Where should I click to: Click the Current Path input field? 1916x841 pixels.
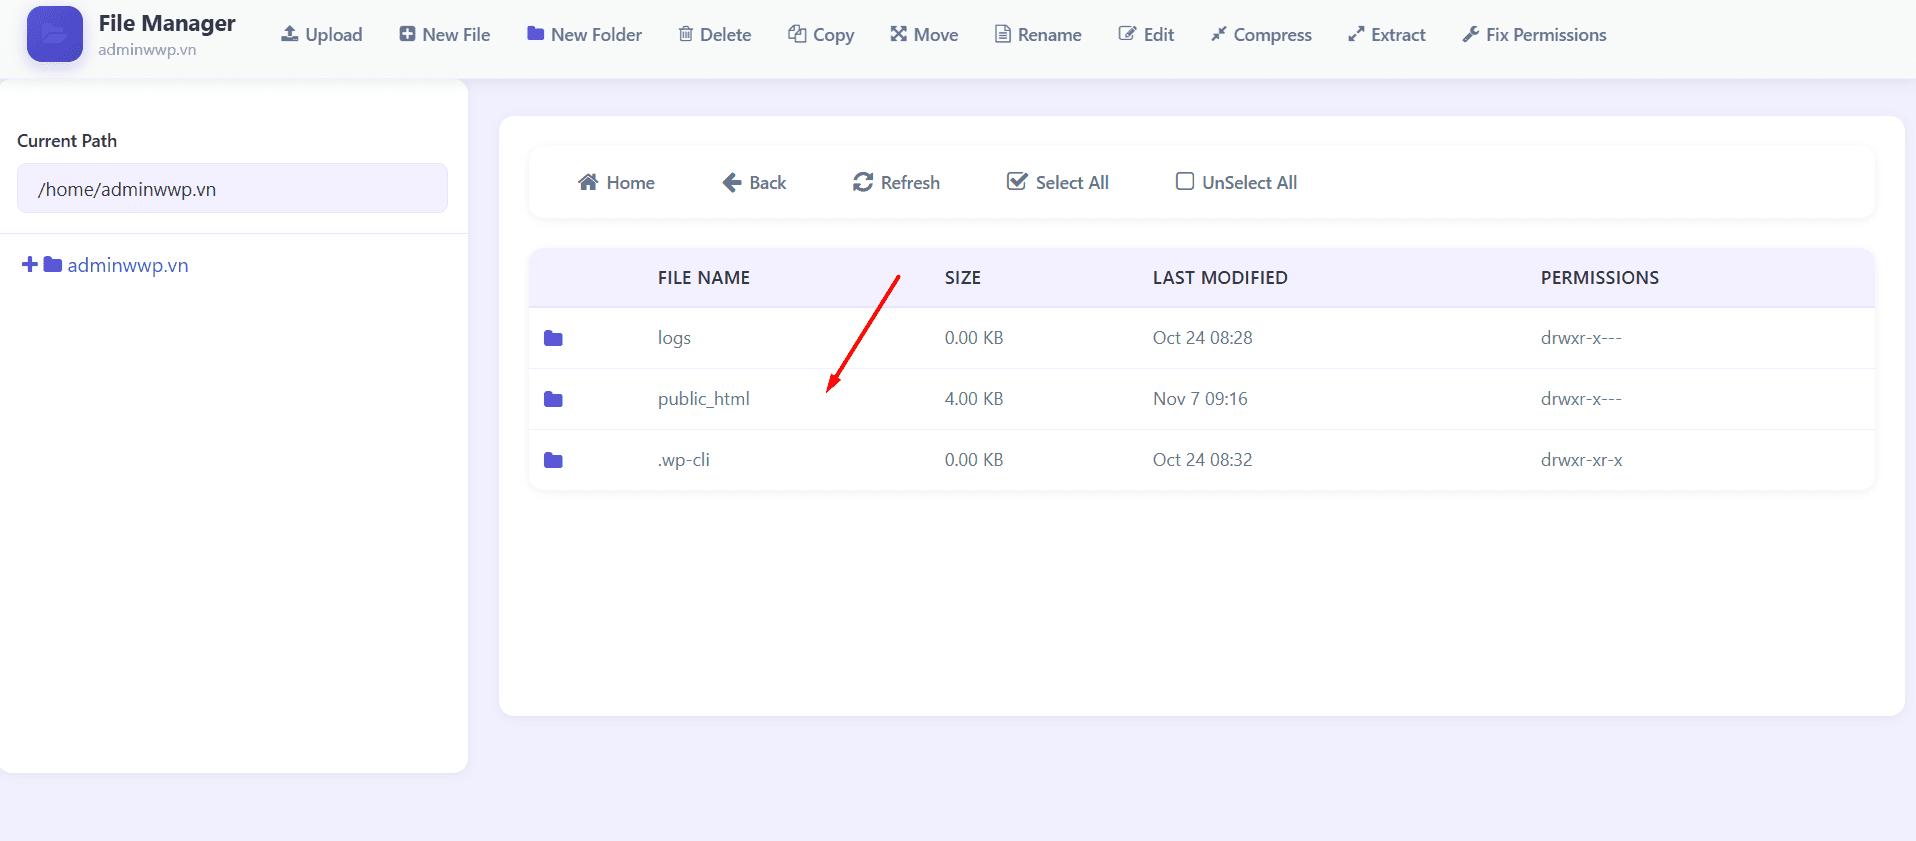(x=232, y=189)
